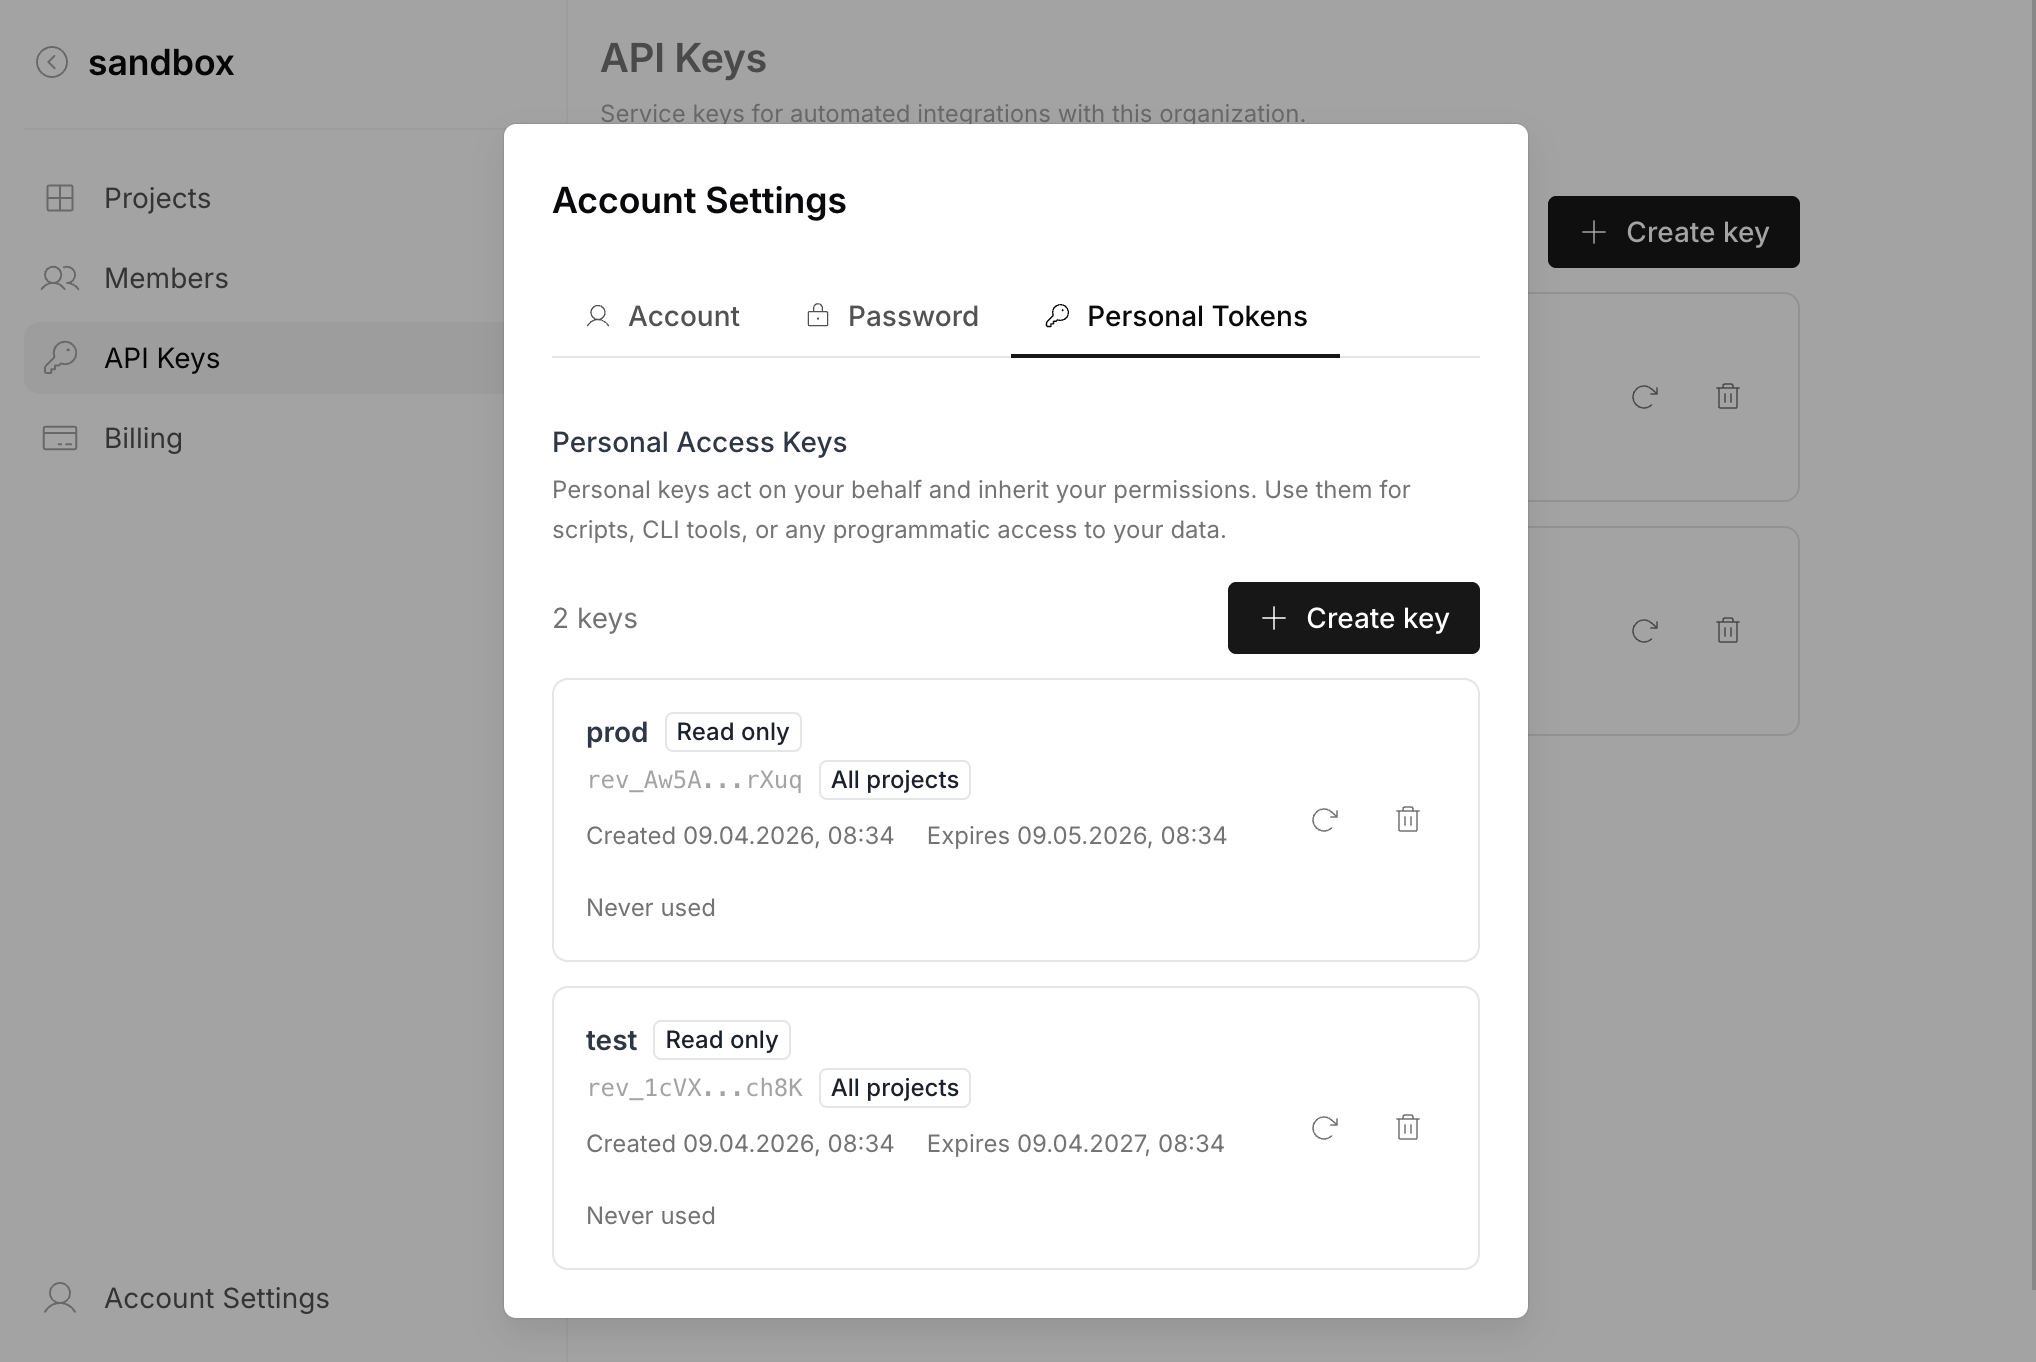This screenshot has height=1362, width=2036.
Task: Open the Personal Tokens tab
Action: [1175, 316]
